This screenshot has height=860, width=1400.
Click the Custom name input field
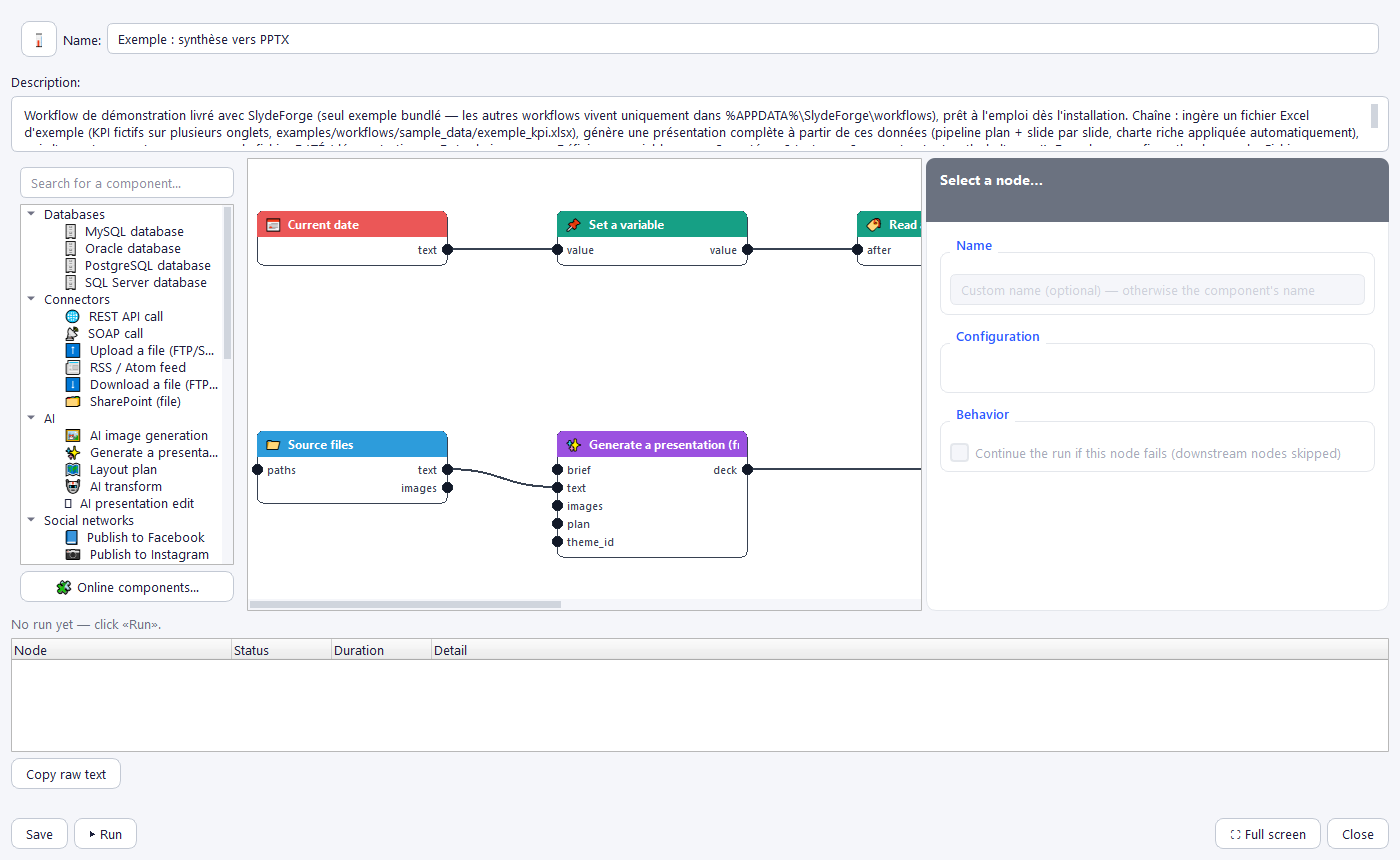[1157, 290]
